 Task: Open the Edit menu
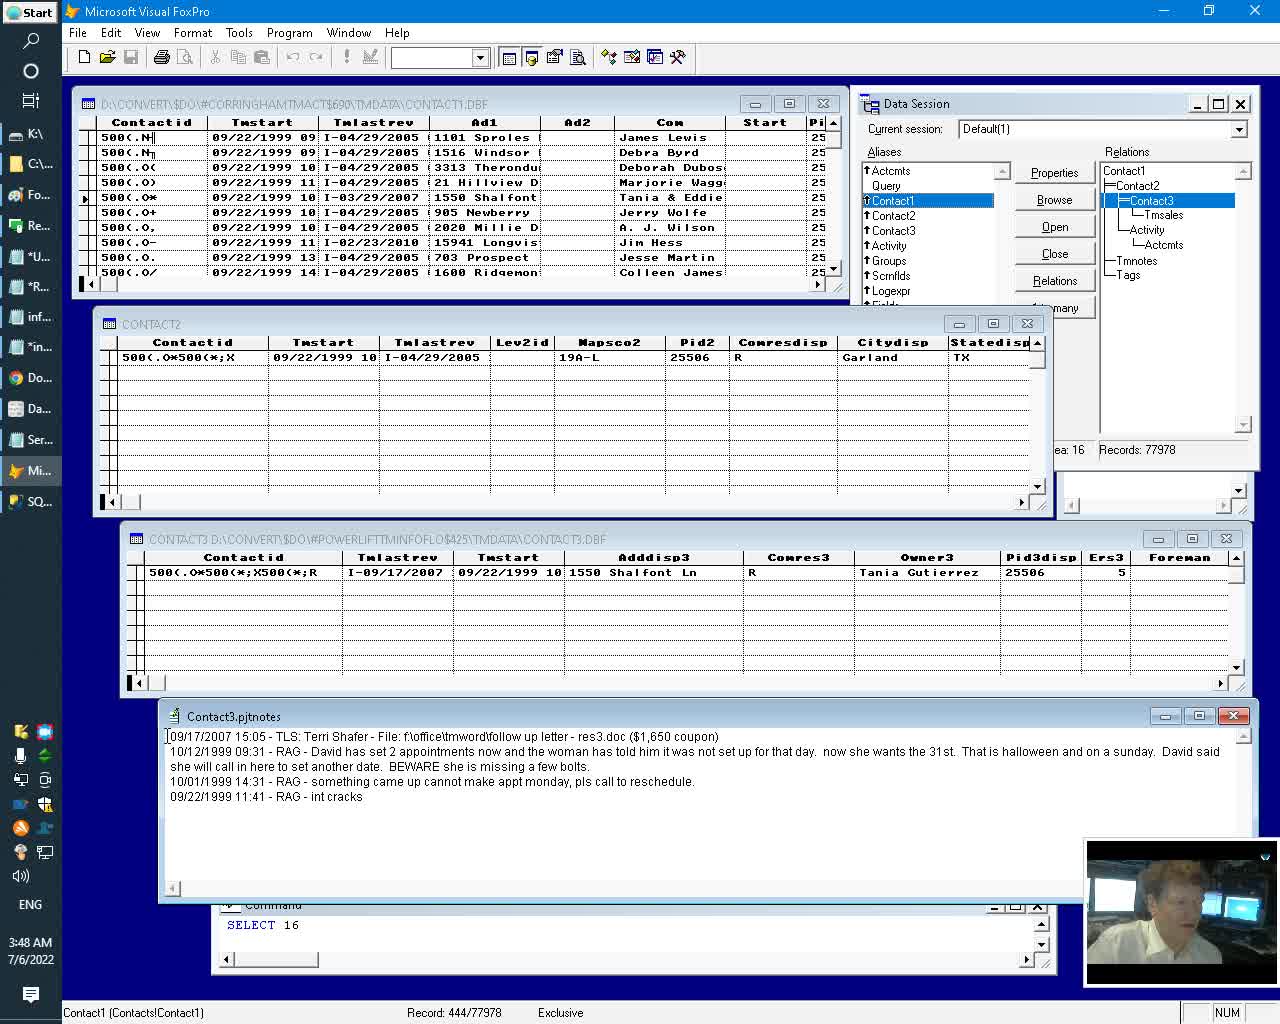111,33
